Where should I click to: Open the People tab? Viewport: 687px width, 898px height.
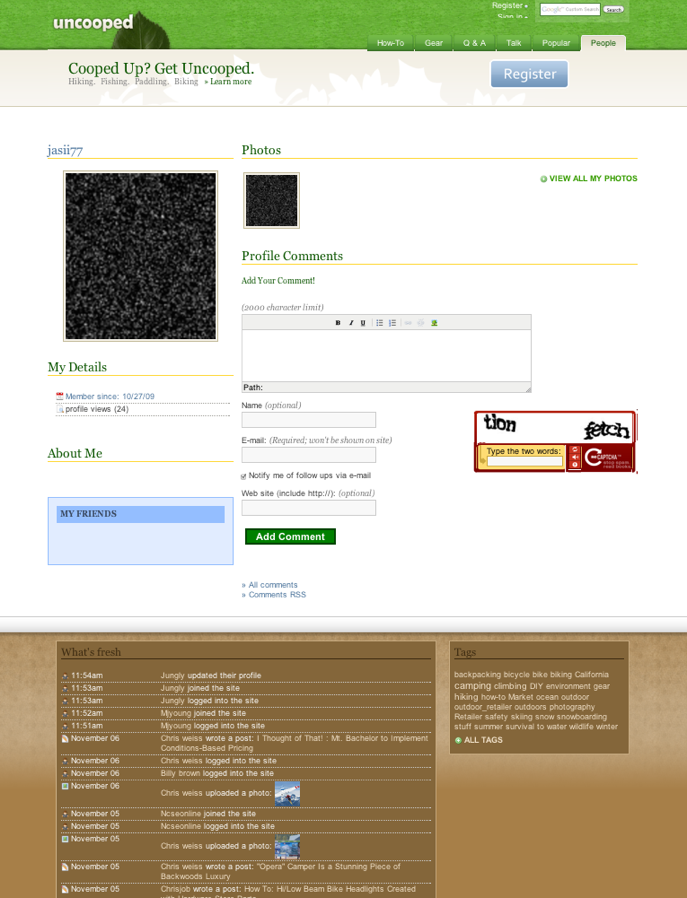(603, 43)
